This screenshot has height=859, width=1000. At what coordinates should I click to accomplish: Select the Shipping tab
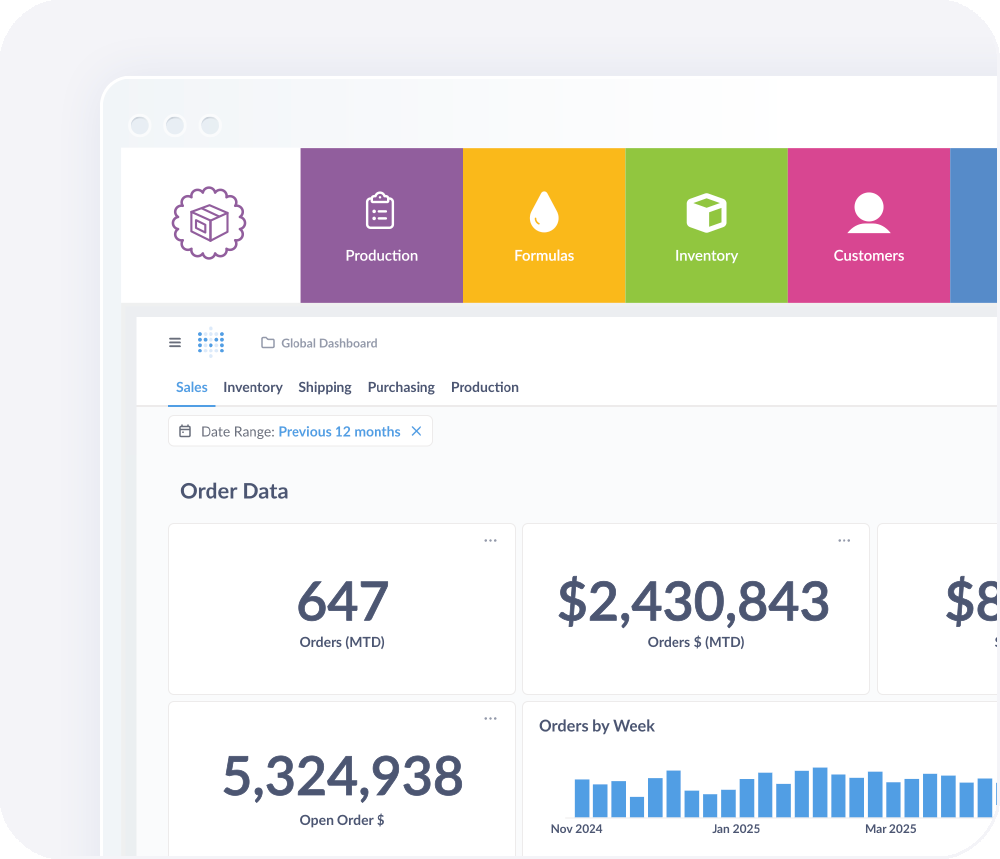coord(325,387)
